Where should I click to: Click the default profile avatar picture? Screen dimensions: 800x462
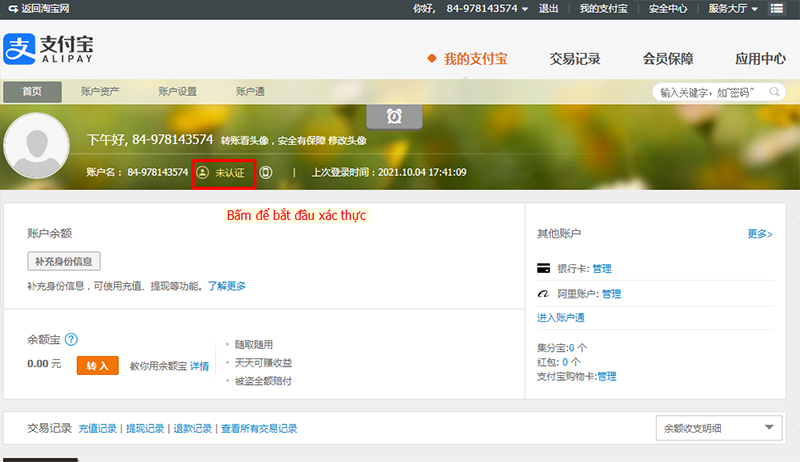coord(36,145)
